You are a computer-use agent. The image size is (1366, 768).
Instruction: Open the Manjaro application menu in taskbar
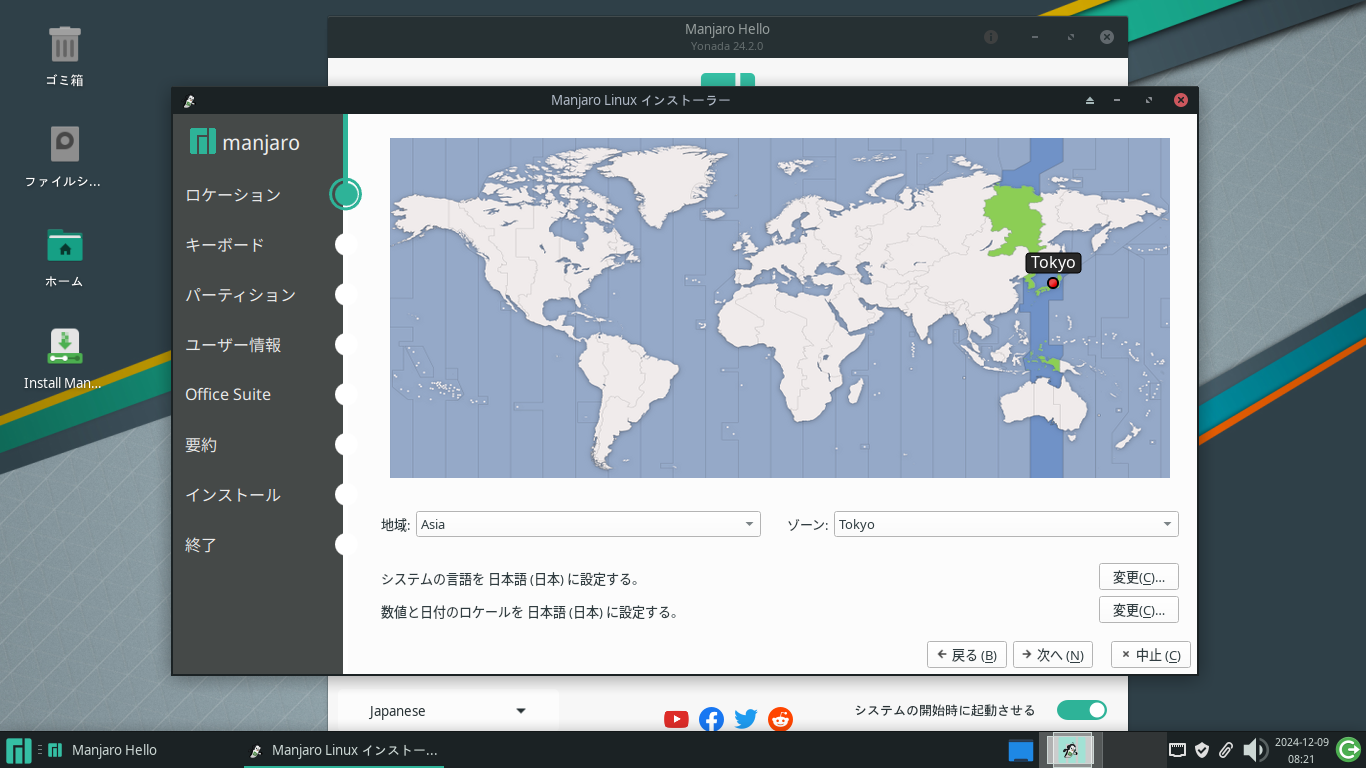tap(18, 750)
